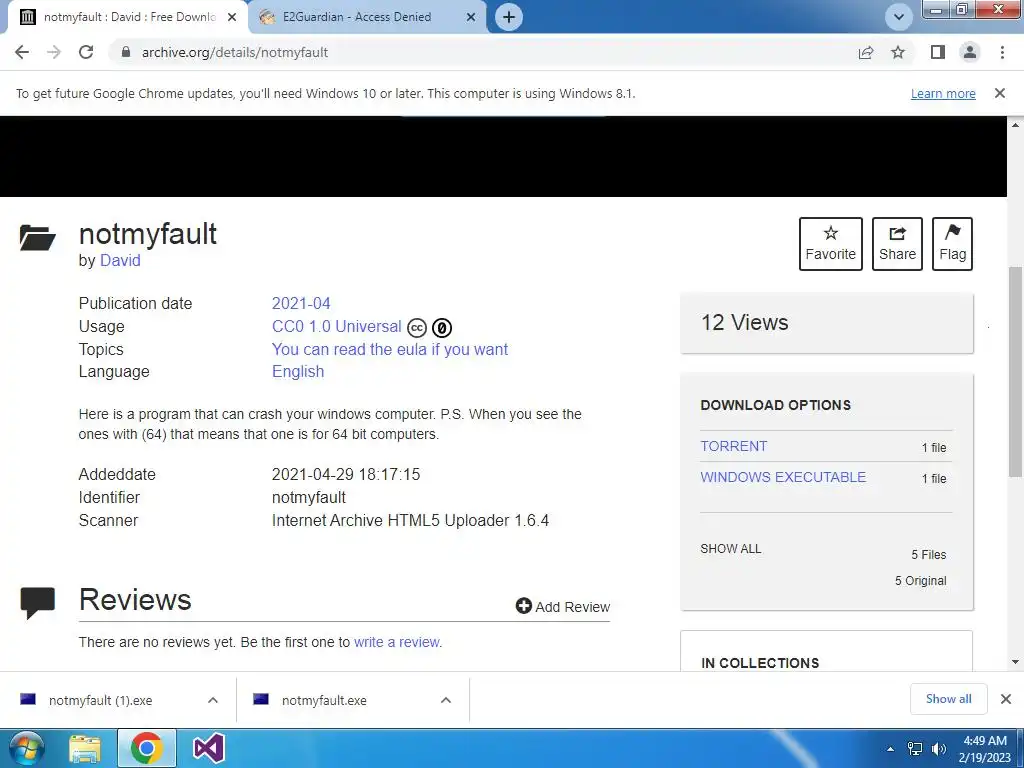Click the forward navigation arrow

(x=54, y=52)
